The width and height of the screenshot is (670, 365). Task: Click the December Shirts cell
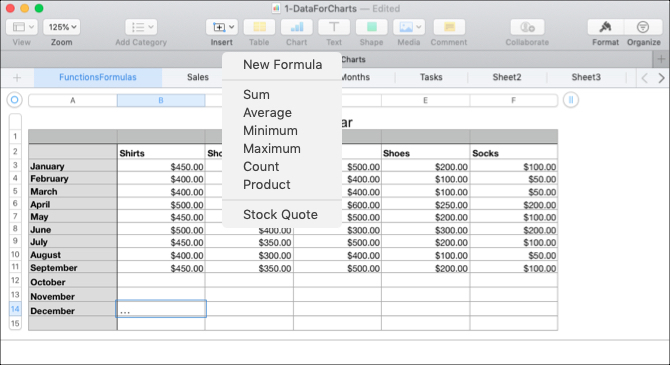coord(161,309)
